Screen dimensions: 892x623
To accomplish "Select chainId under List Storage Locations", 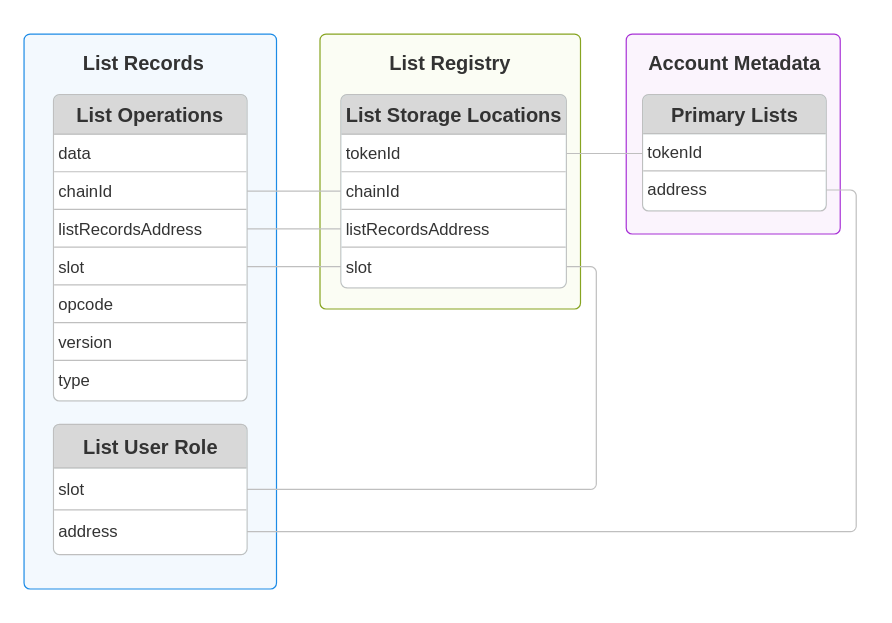I will point(452,191).
